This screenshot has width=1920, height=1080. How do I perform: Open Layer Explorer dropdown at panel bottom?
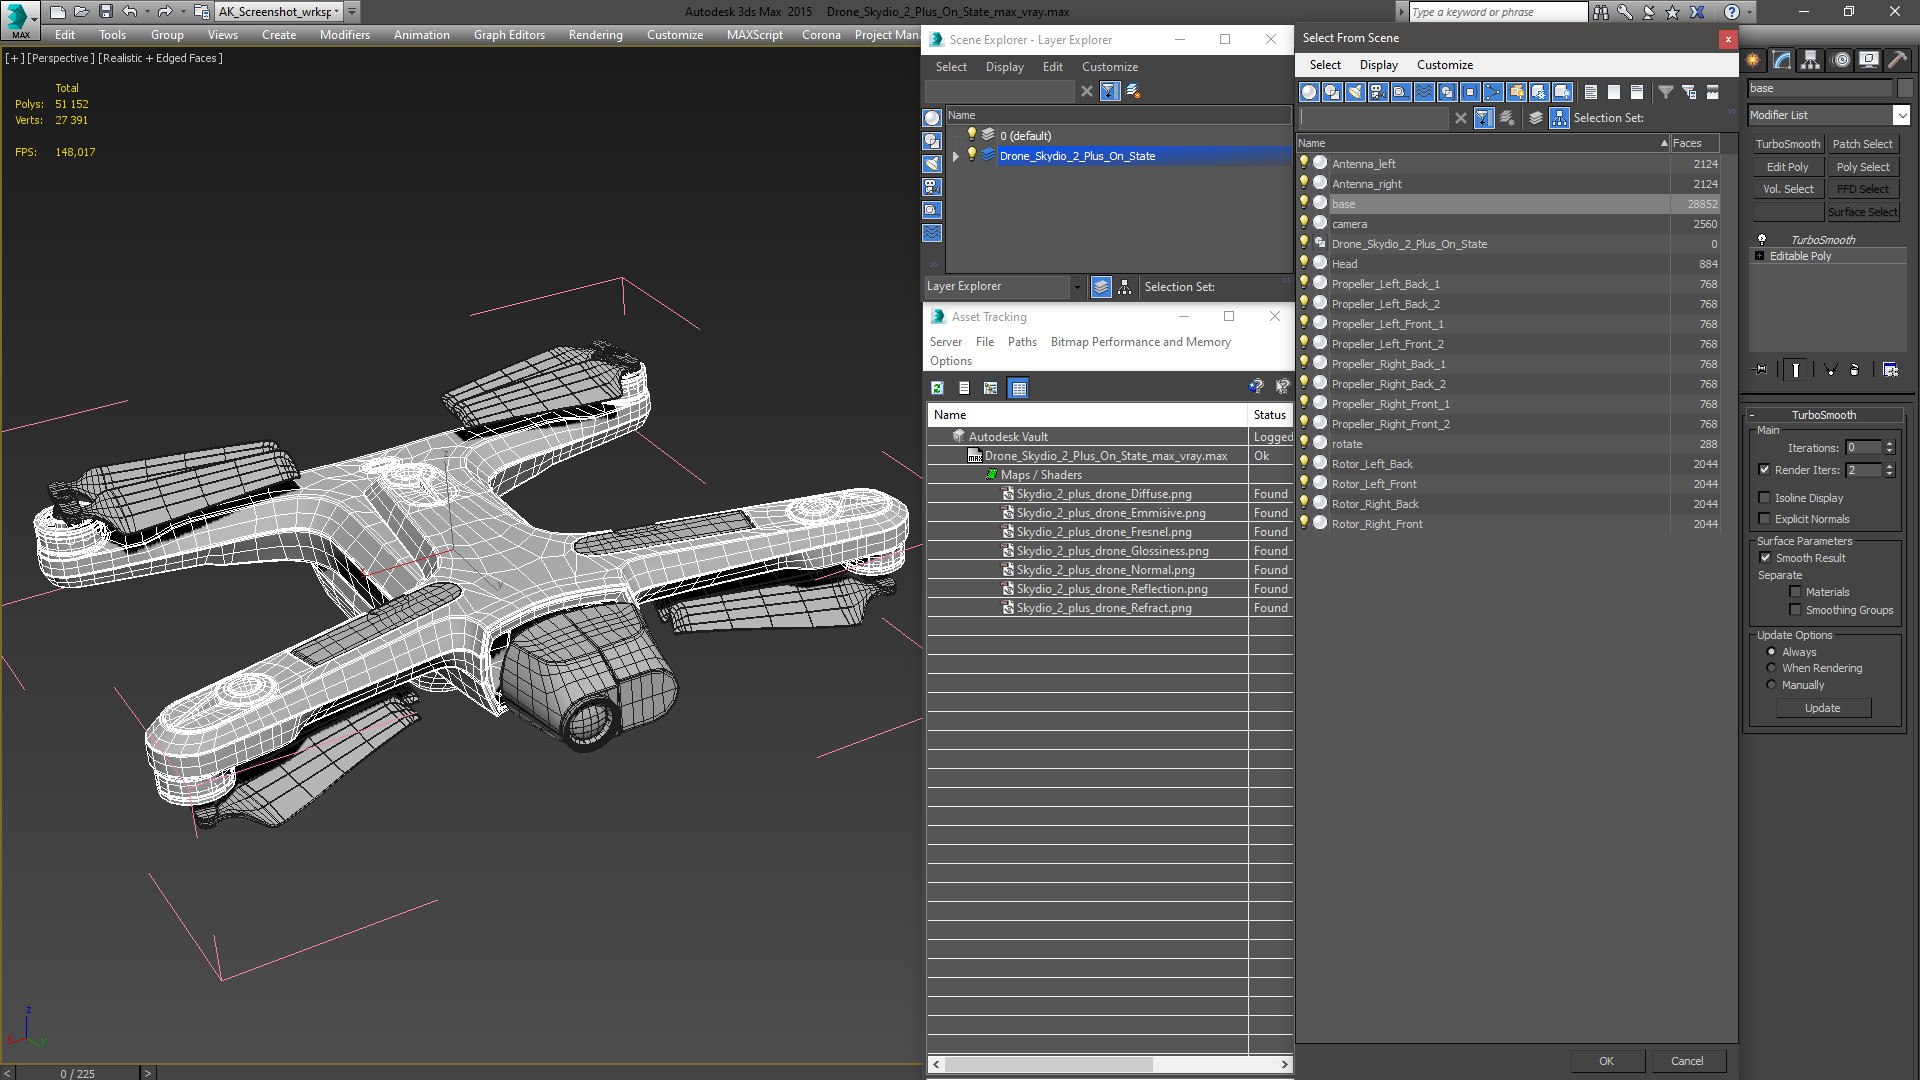point(1076,287)
